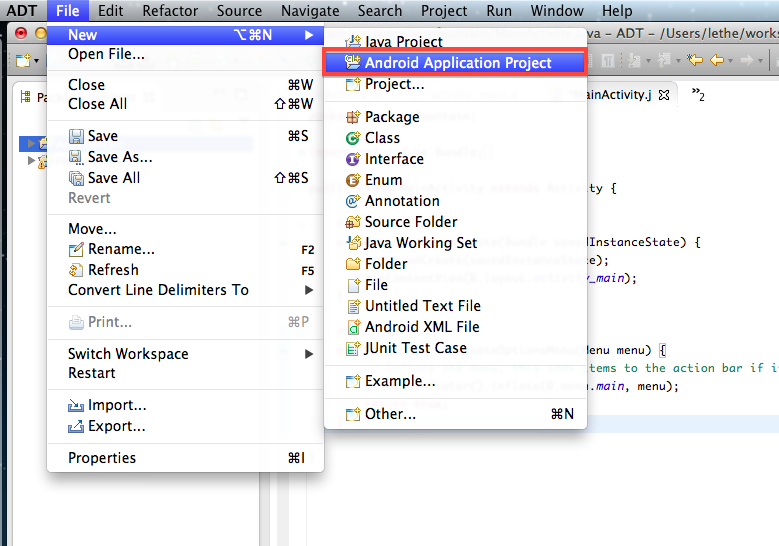Click the back navigation arrow in toolbar
Screen dimensions: 779x546
(x=717, y=60)
